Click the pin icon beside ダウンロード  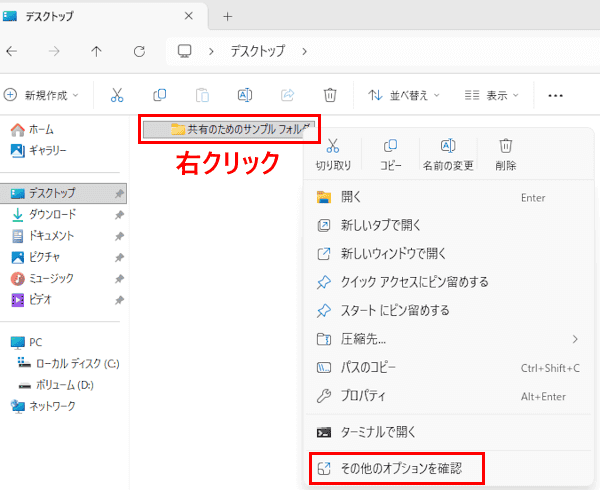119,215
